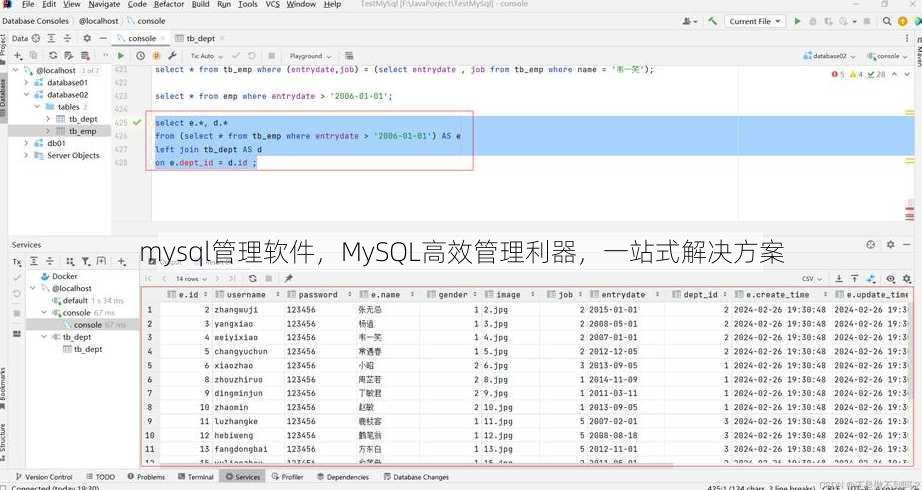Filter services with funnel icon
This screenshot has width=922, height=490.
86,261
